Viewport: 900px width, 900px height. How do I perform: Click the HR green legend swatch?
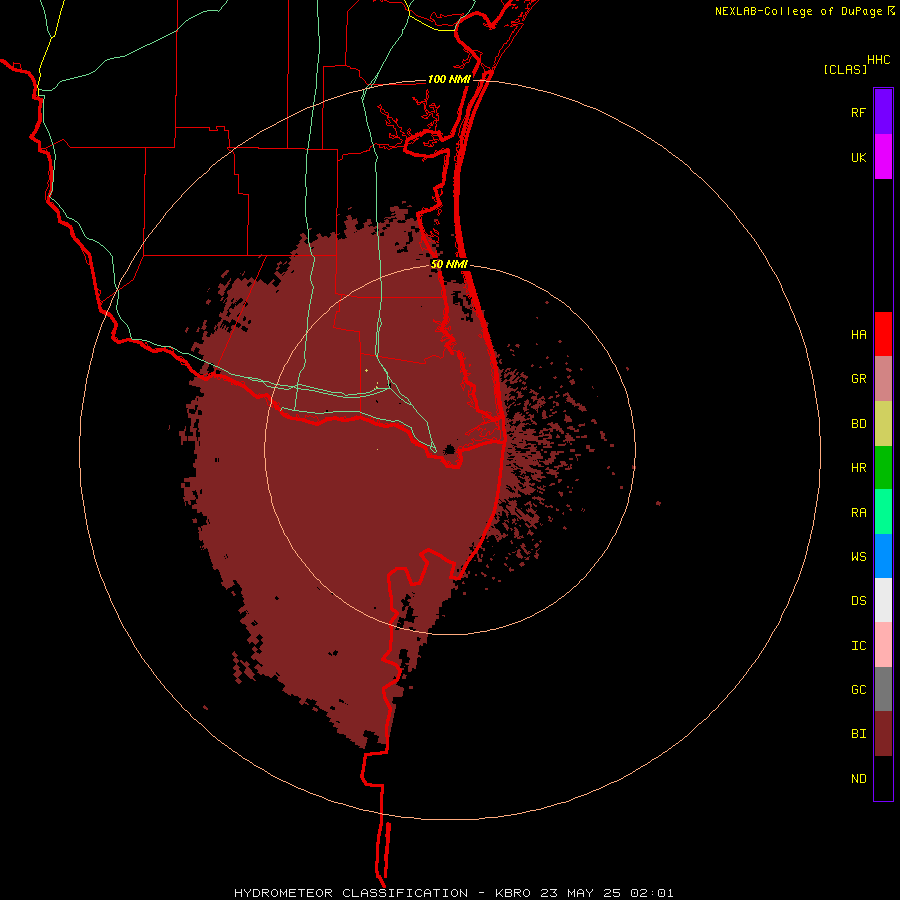coord(883,467)
